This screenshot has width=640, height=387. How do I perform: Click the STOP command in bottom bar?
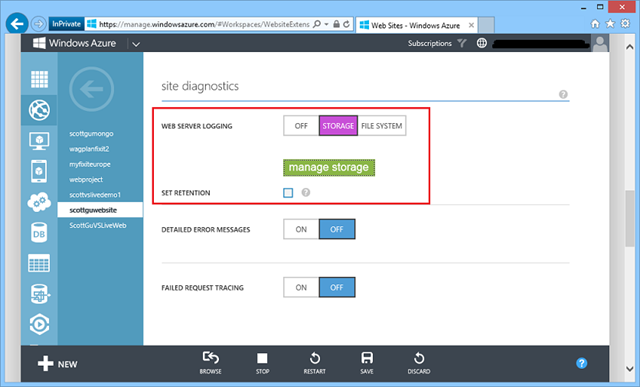point(262,363)
